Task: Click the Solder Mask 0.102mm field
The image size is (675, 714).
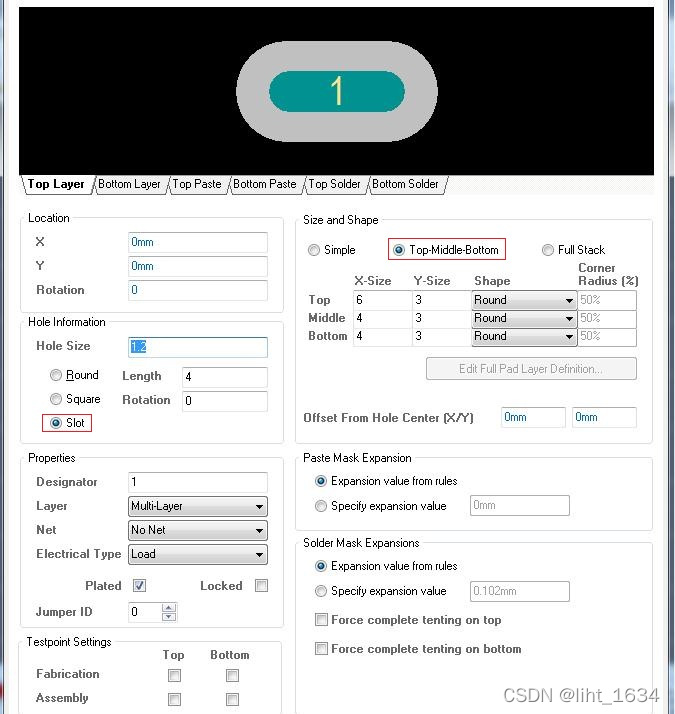Action: pos(520,591)
